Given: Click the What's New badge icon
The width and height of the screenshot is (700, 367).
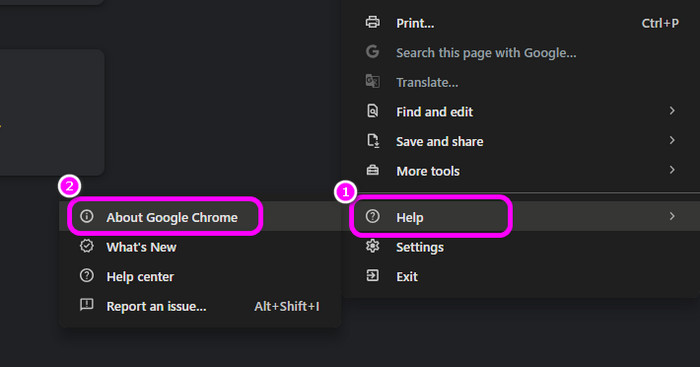Looking at the screenshot, I should tap(87, 246).
